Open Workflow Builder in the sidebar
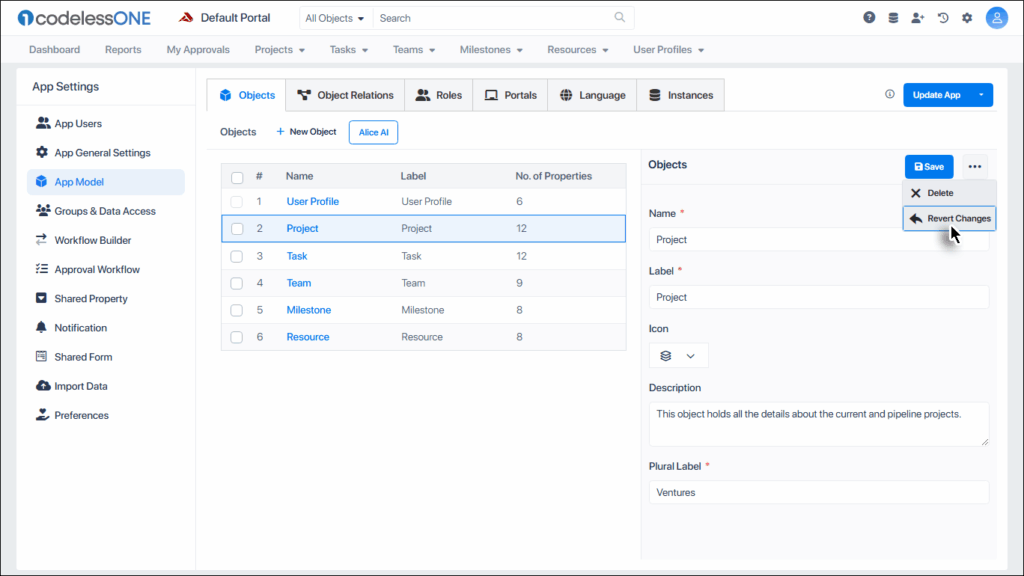Image resolution: width=1024 pixels, height=576 pixels. click(92, 240)
